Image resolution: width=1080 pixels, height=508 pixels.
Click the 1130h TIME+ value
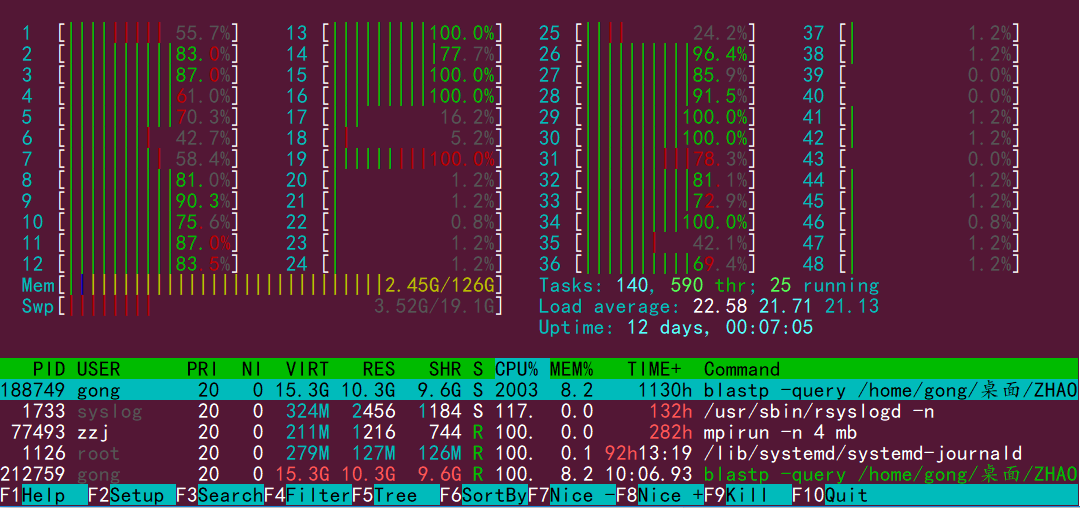click(x=665, y=390)
